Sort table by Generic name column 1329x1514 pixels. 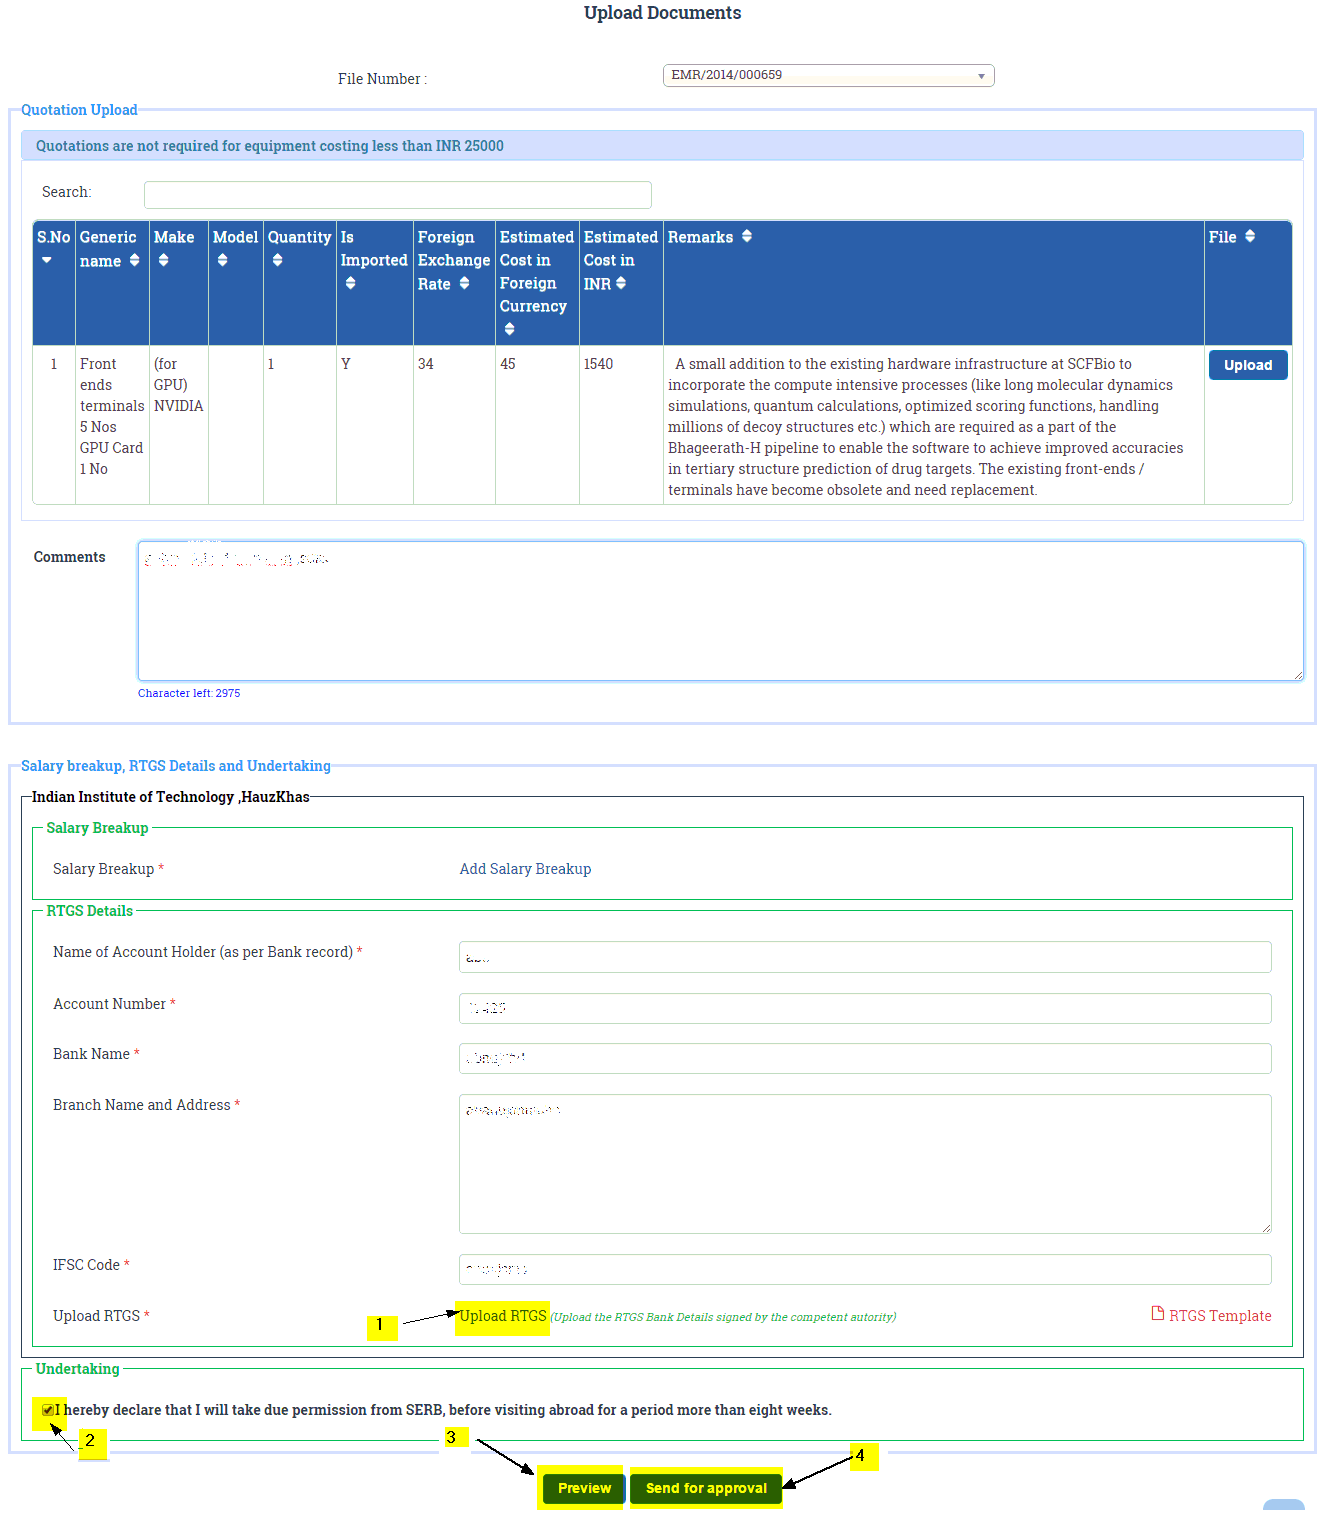(x=134, y=260)
